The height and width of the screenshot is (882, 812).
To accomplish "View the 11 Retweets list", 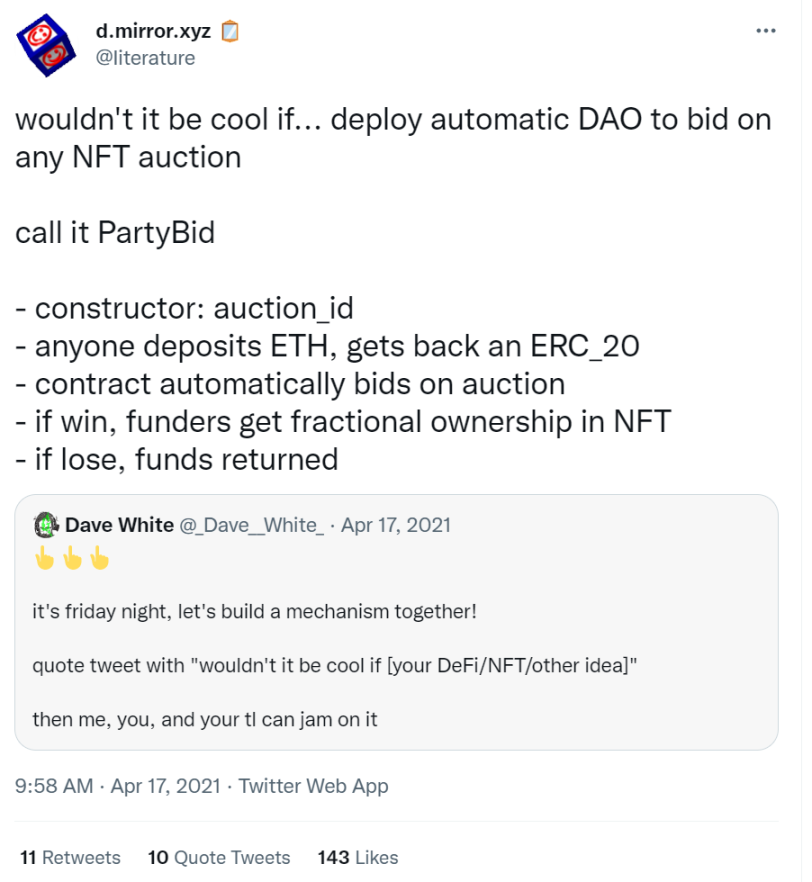I will [x=70, y=857].
